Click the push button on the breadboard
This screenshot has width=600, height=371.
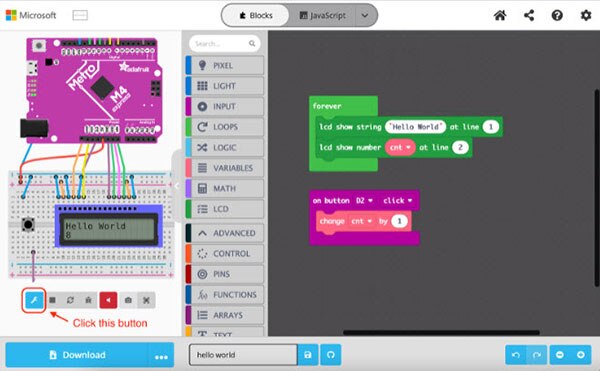28,224
